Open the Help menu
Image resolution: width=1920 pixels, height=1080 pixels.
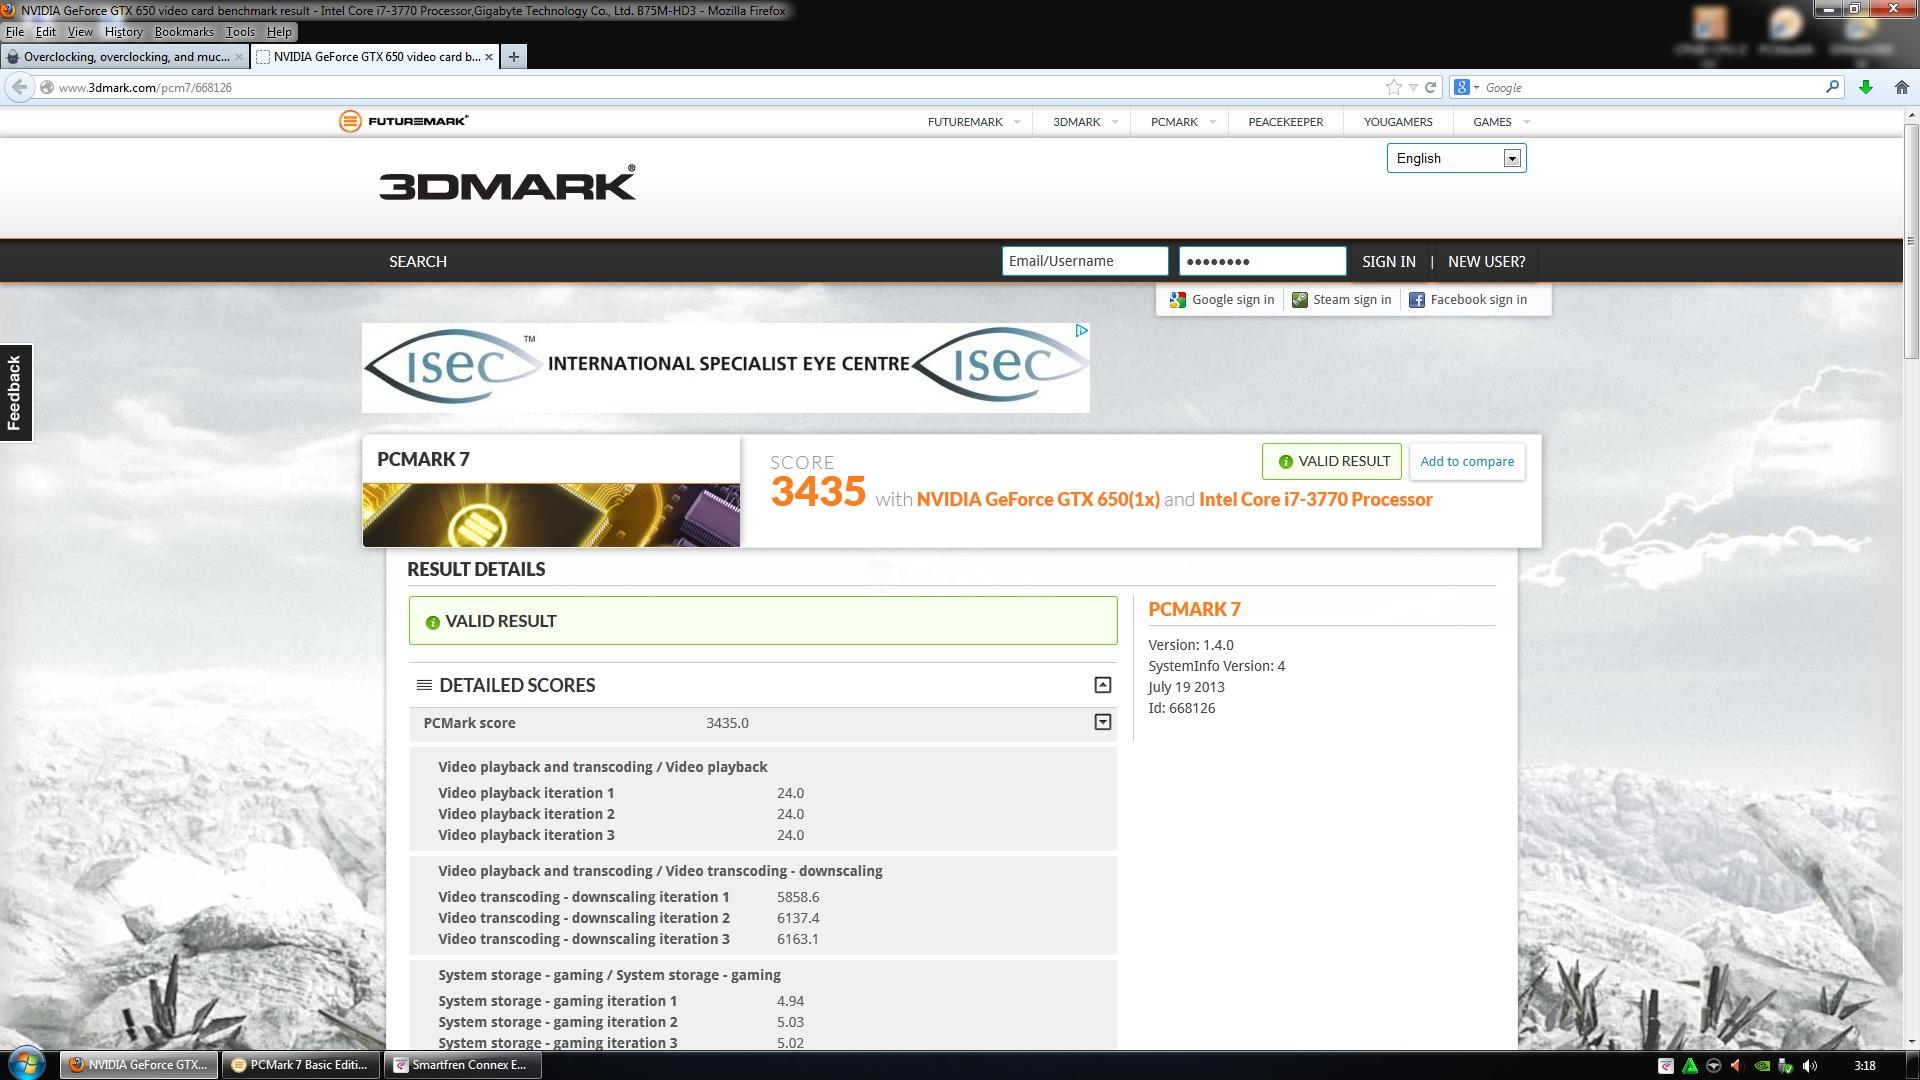pos(279,32)
